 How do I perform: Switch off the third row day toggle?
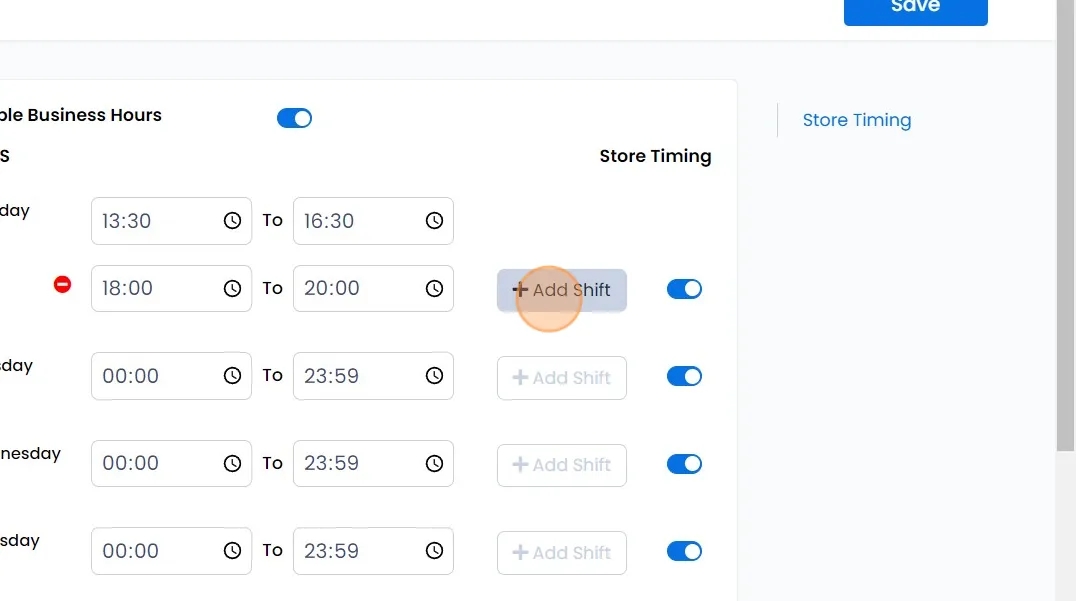point(684,376)
